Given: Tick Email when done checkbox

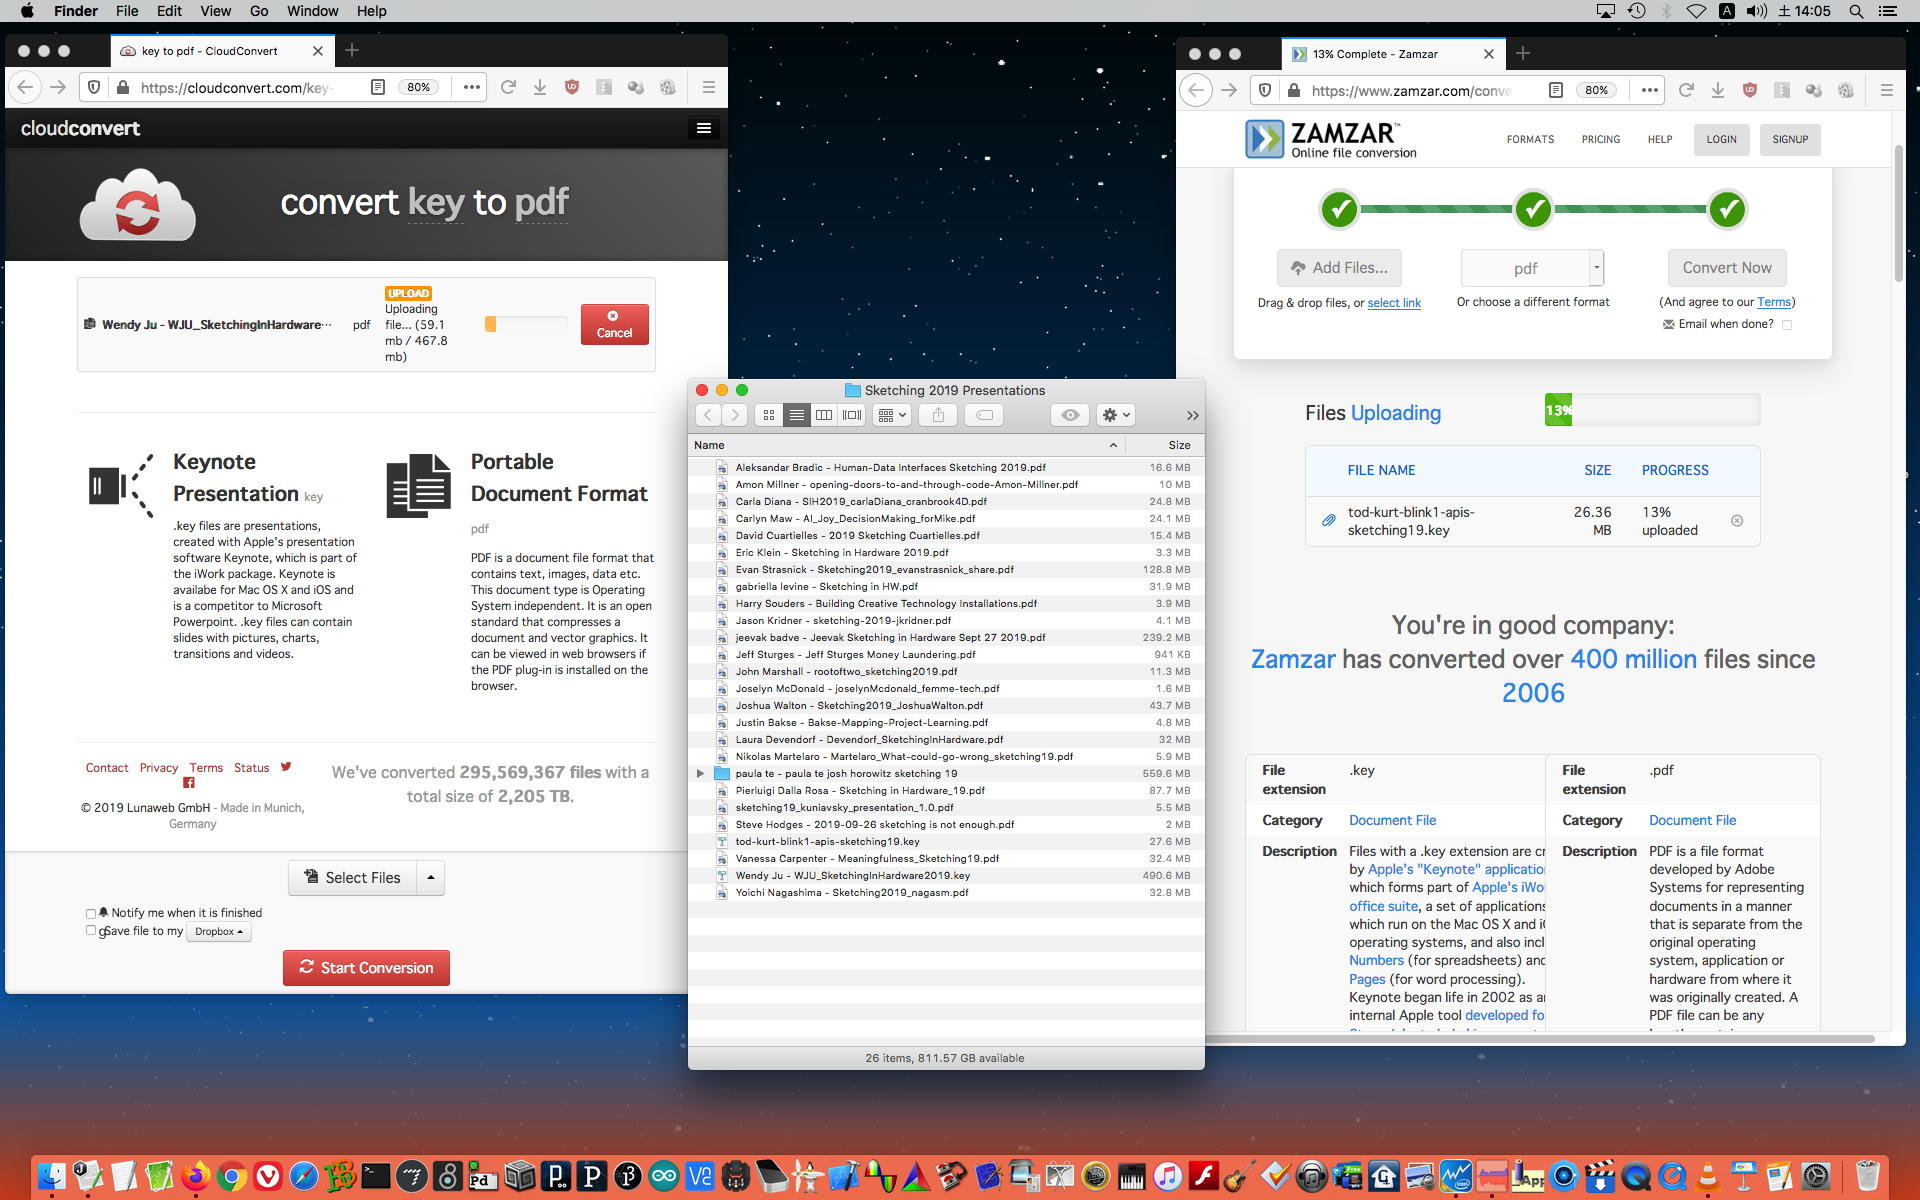Looking at the screenshot, I should pos(1787,324).
